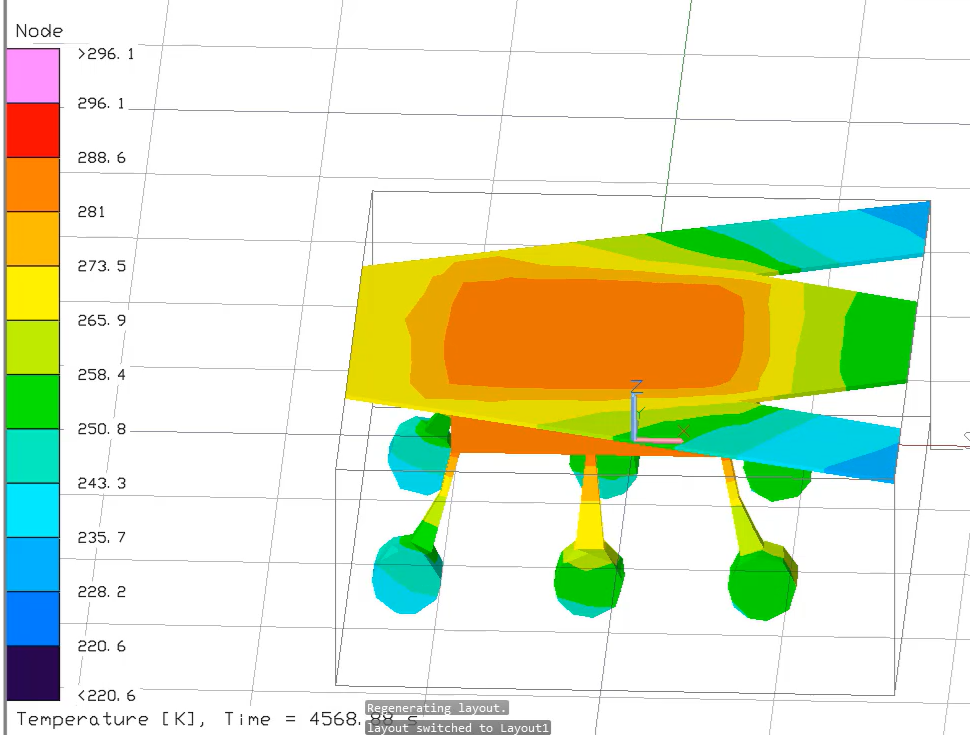
Task: Click "layout switched to Layout1" message
Action: point(457,728)
